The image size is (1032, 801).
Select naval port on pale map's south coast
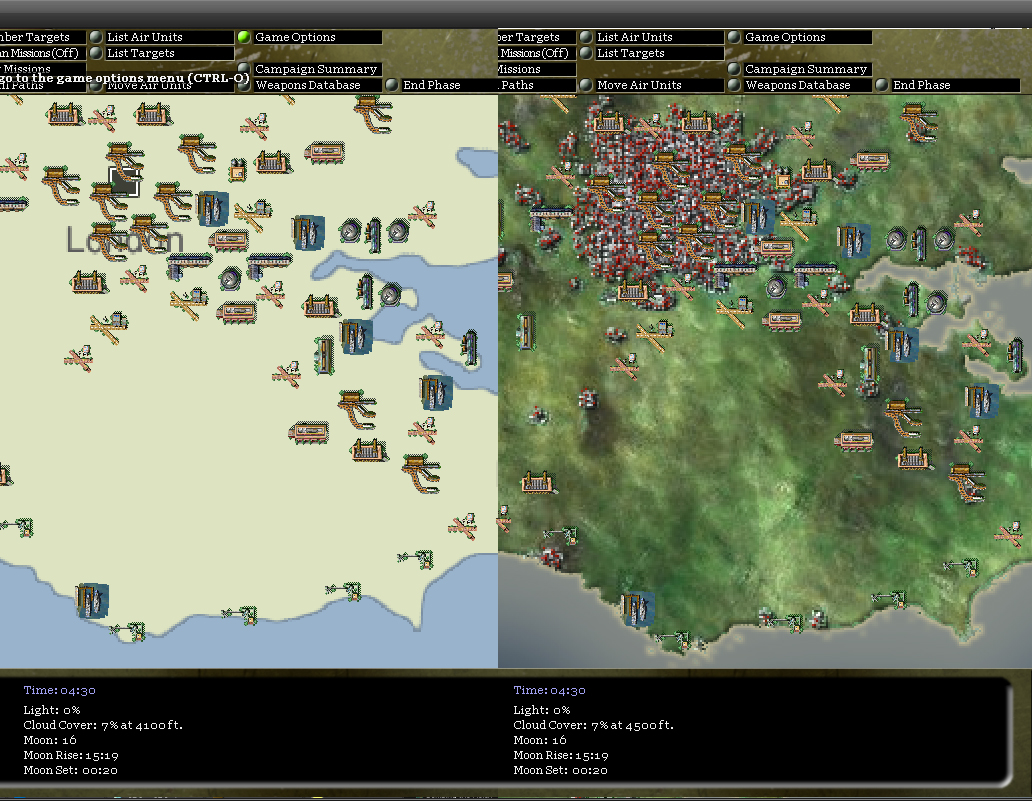91,600
